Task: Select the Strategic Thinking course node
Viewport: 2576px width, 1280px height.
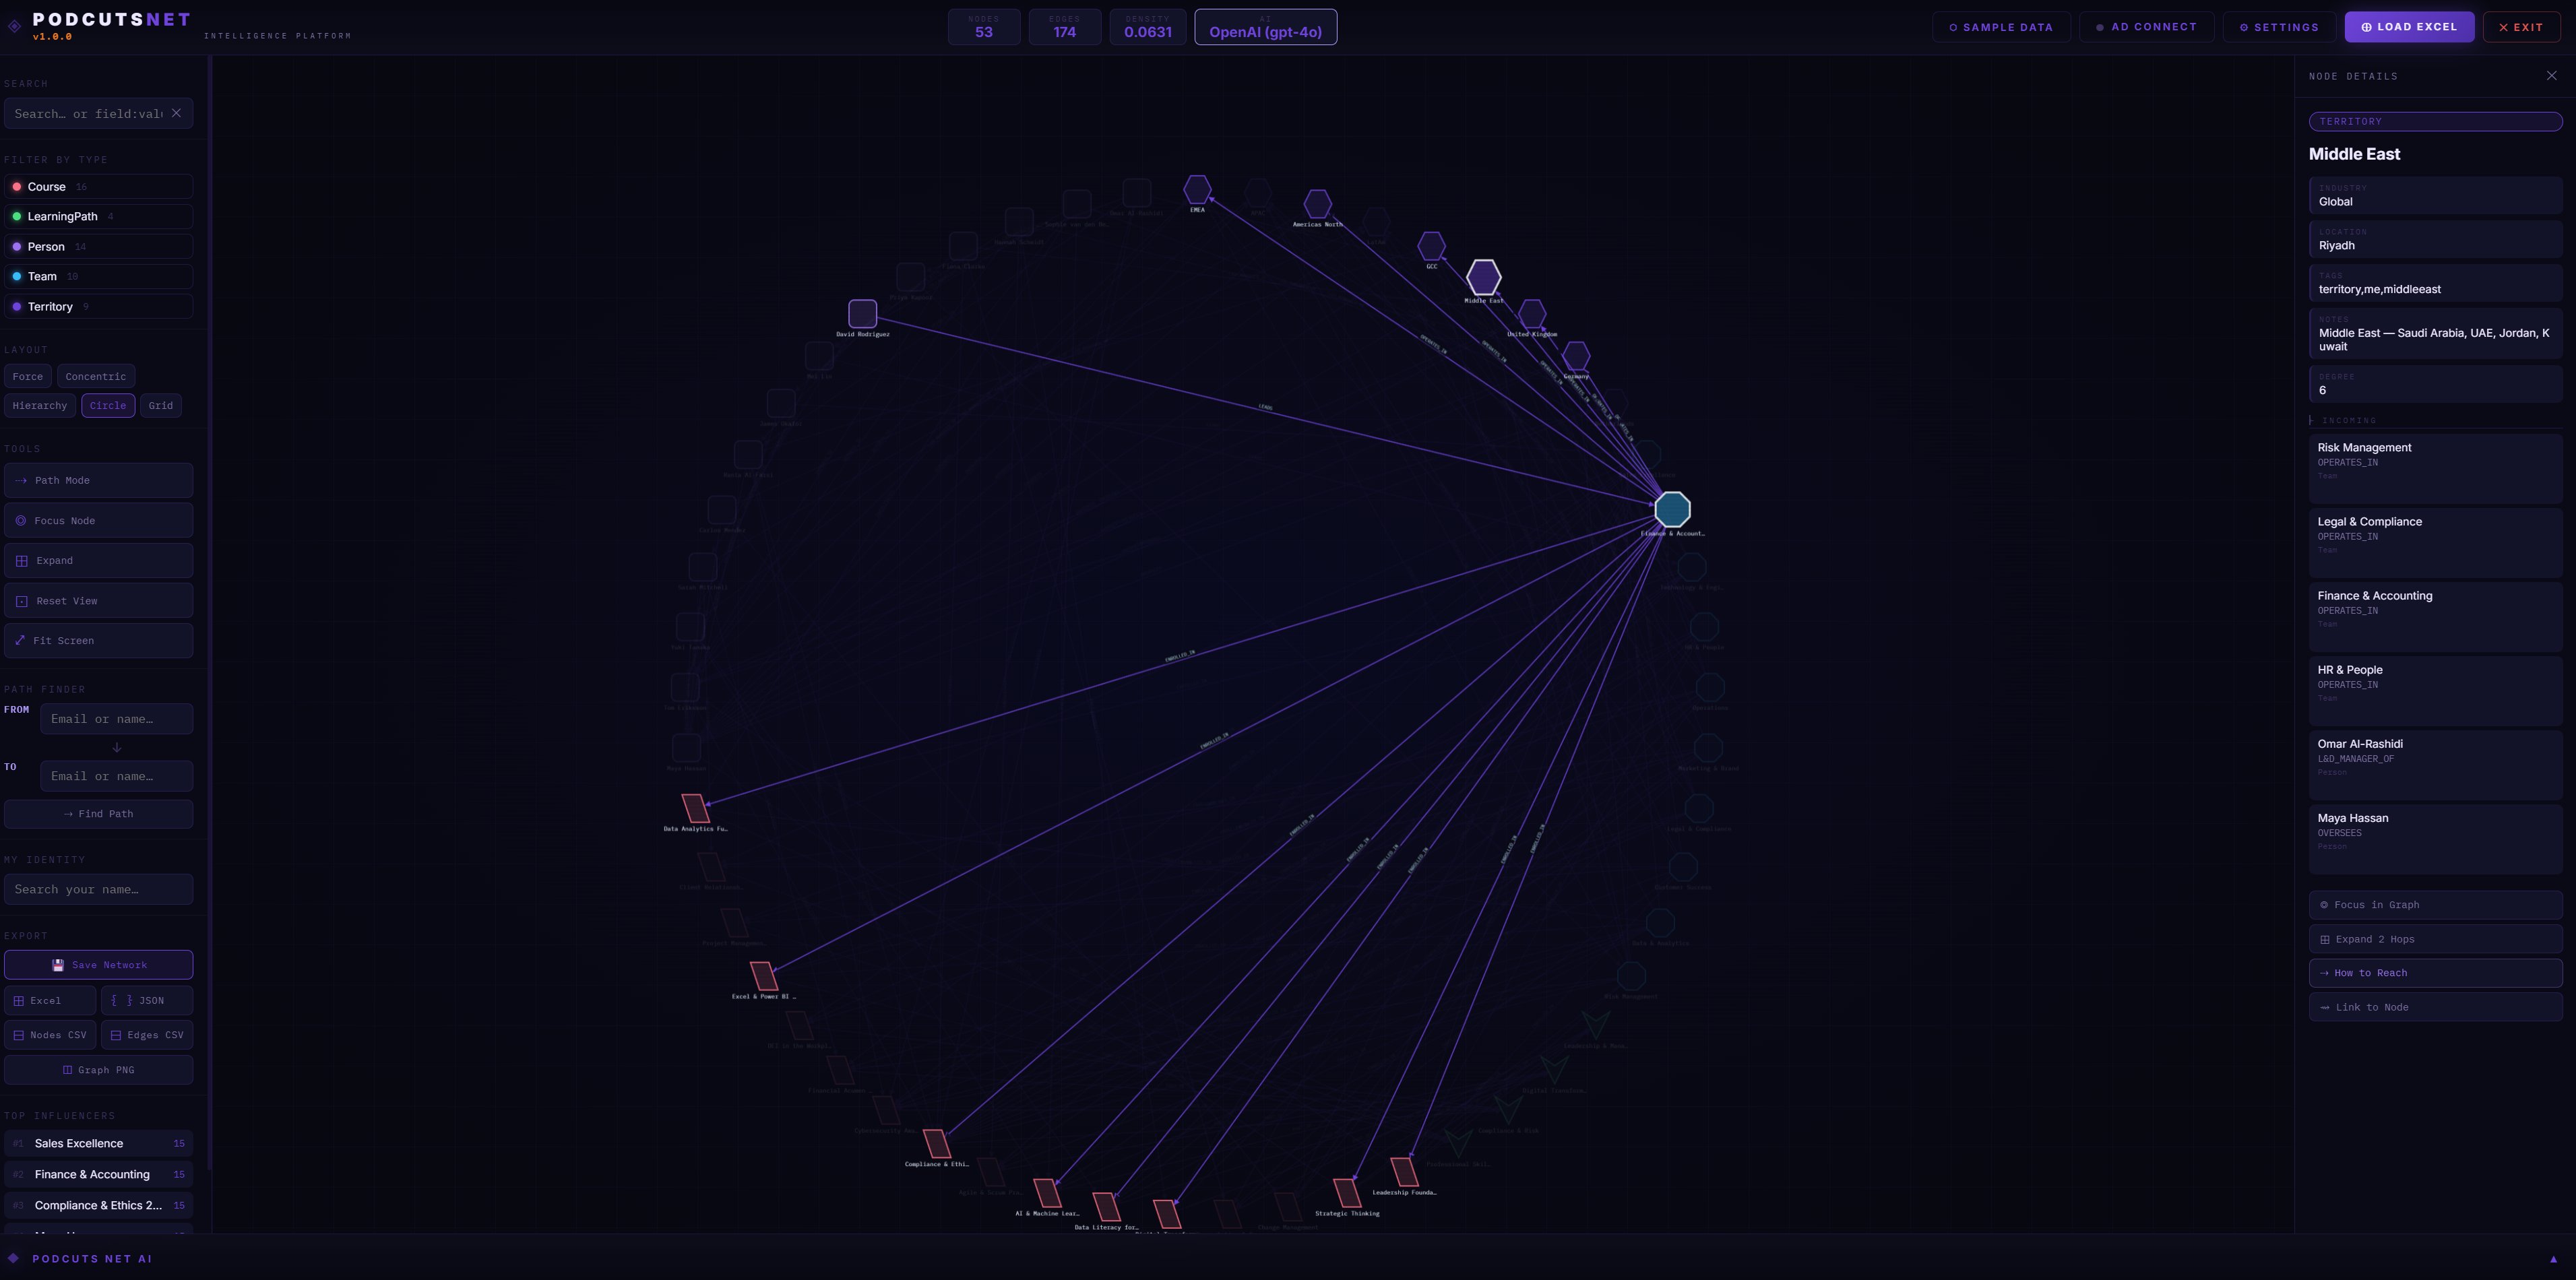Action: [1347, 1193]
